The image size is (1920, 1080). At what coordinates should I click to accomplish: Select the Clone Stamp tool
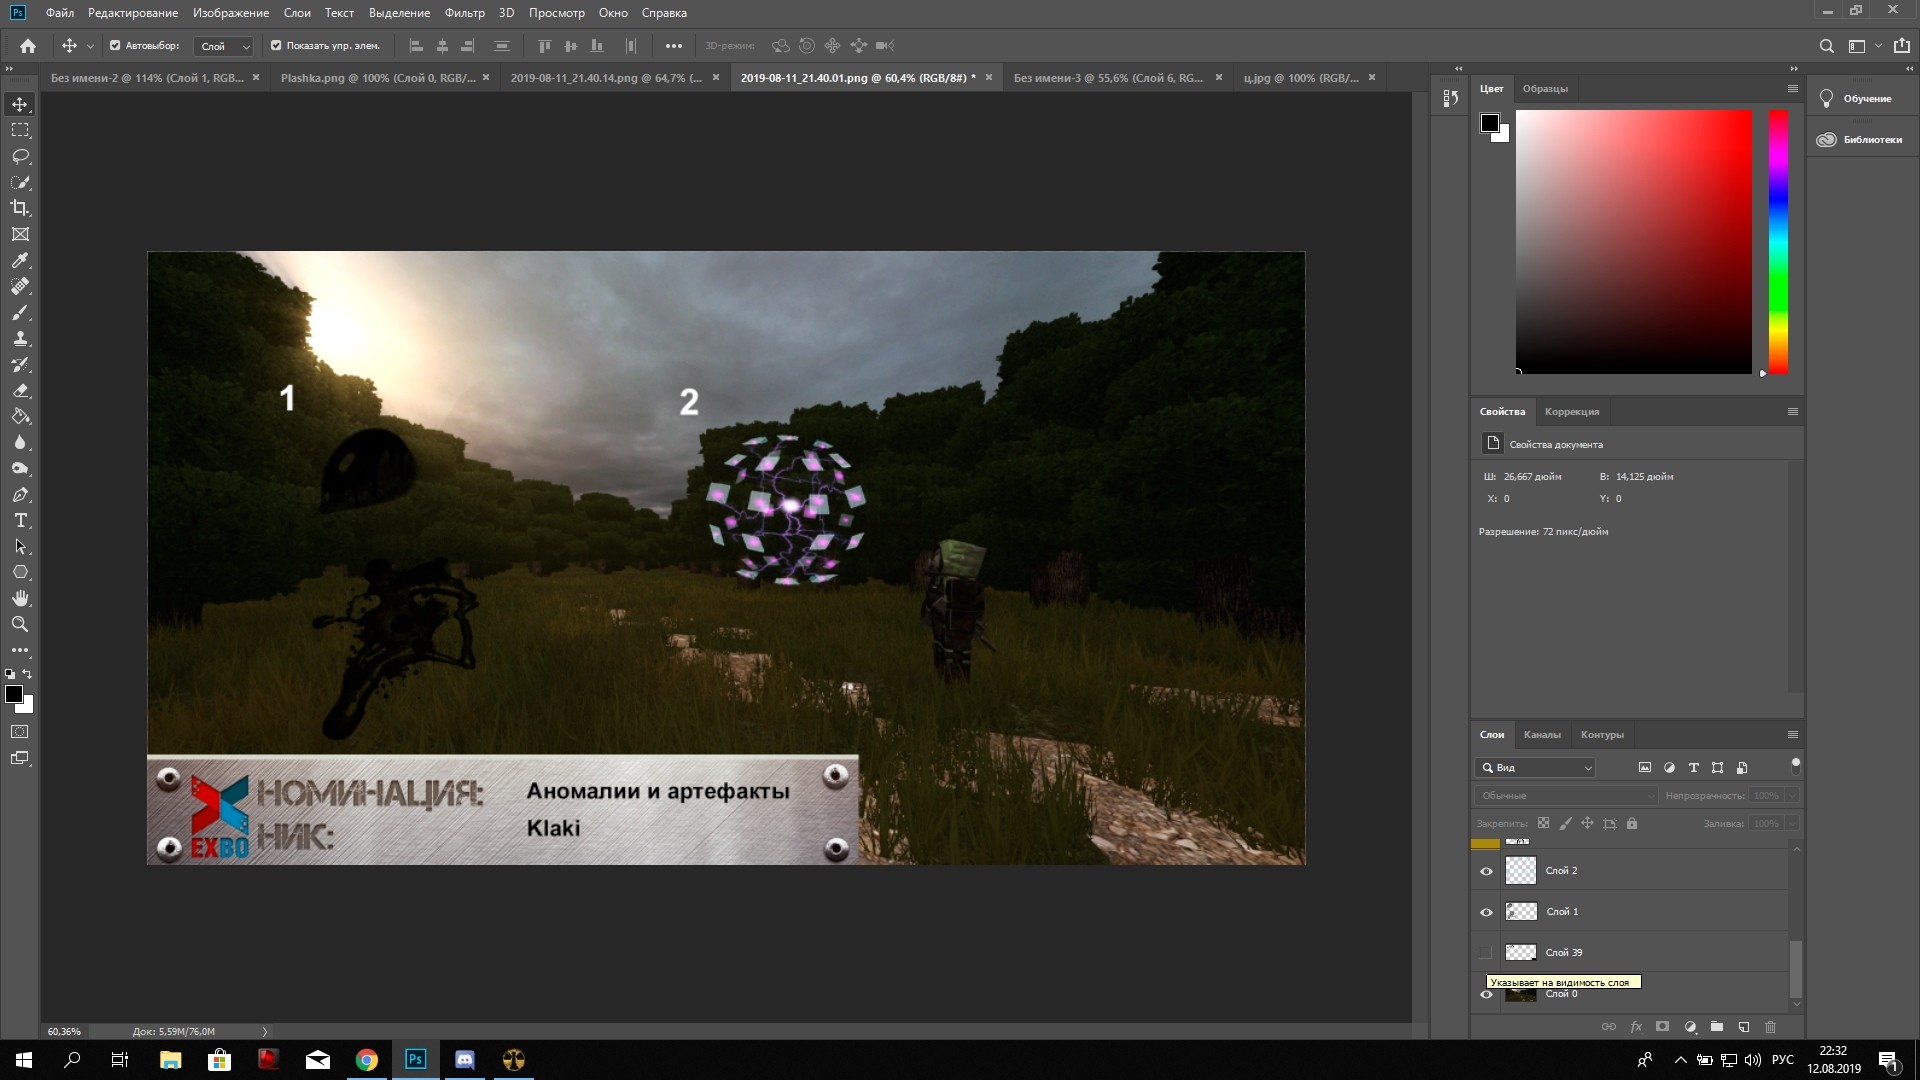[x=20, y=338]
